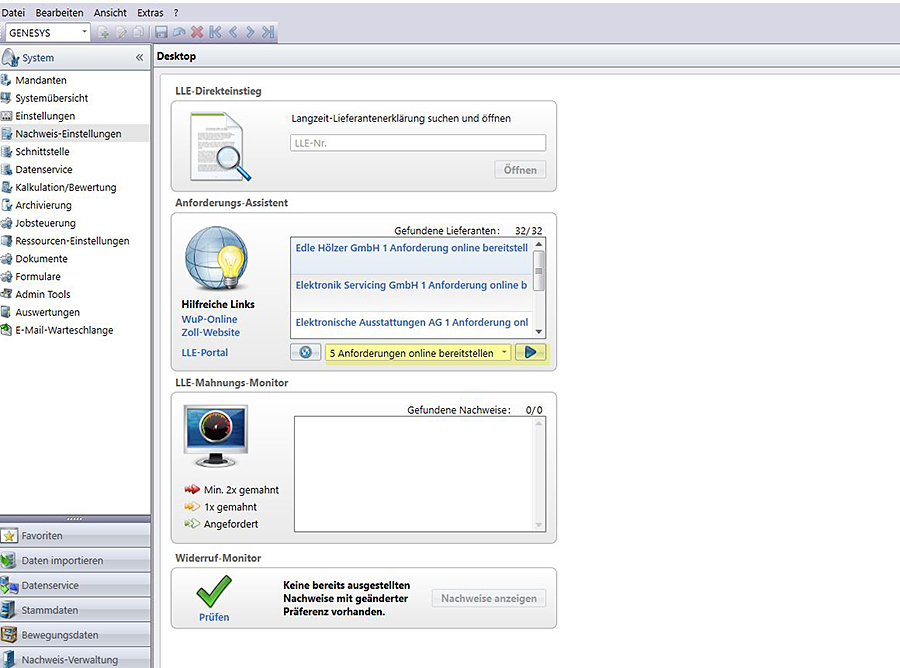Switch to the Stammdaten navigation section
The width and height of the screenshot is (900, 668).
coord(50,610)
